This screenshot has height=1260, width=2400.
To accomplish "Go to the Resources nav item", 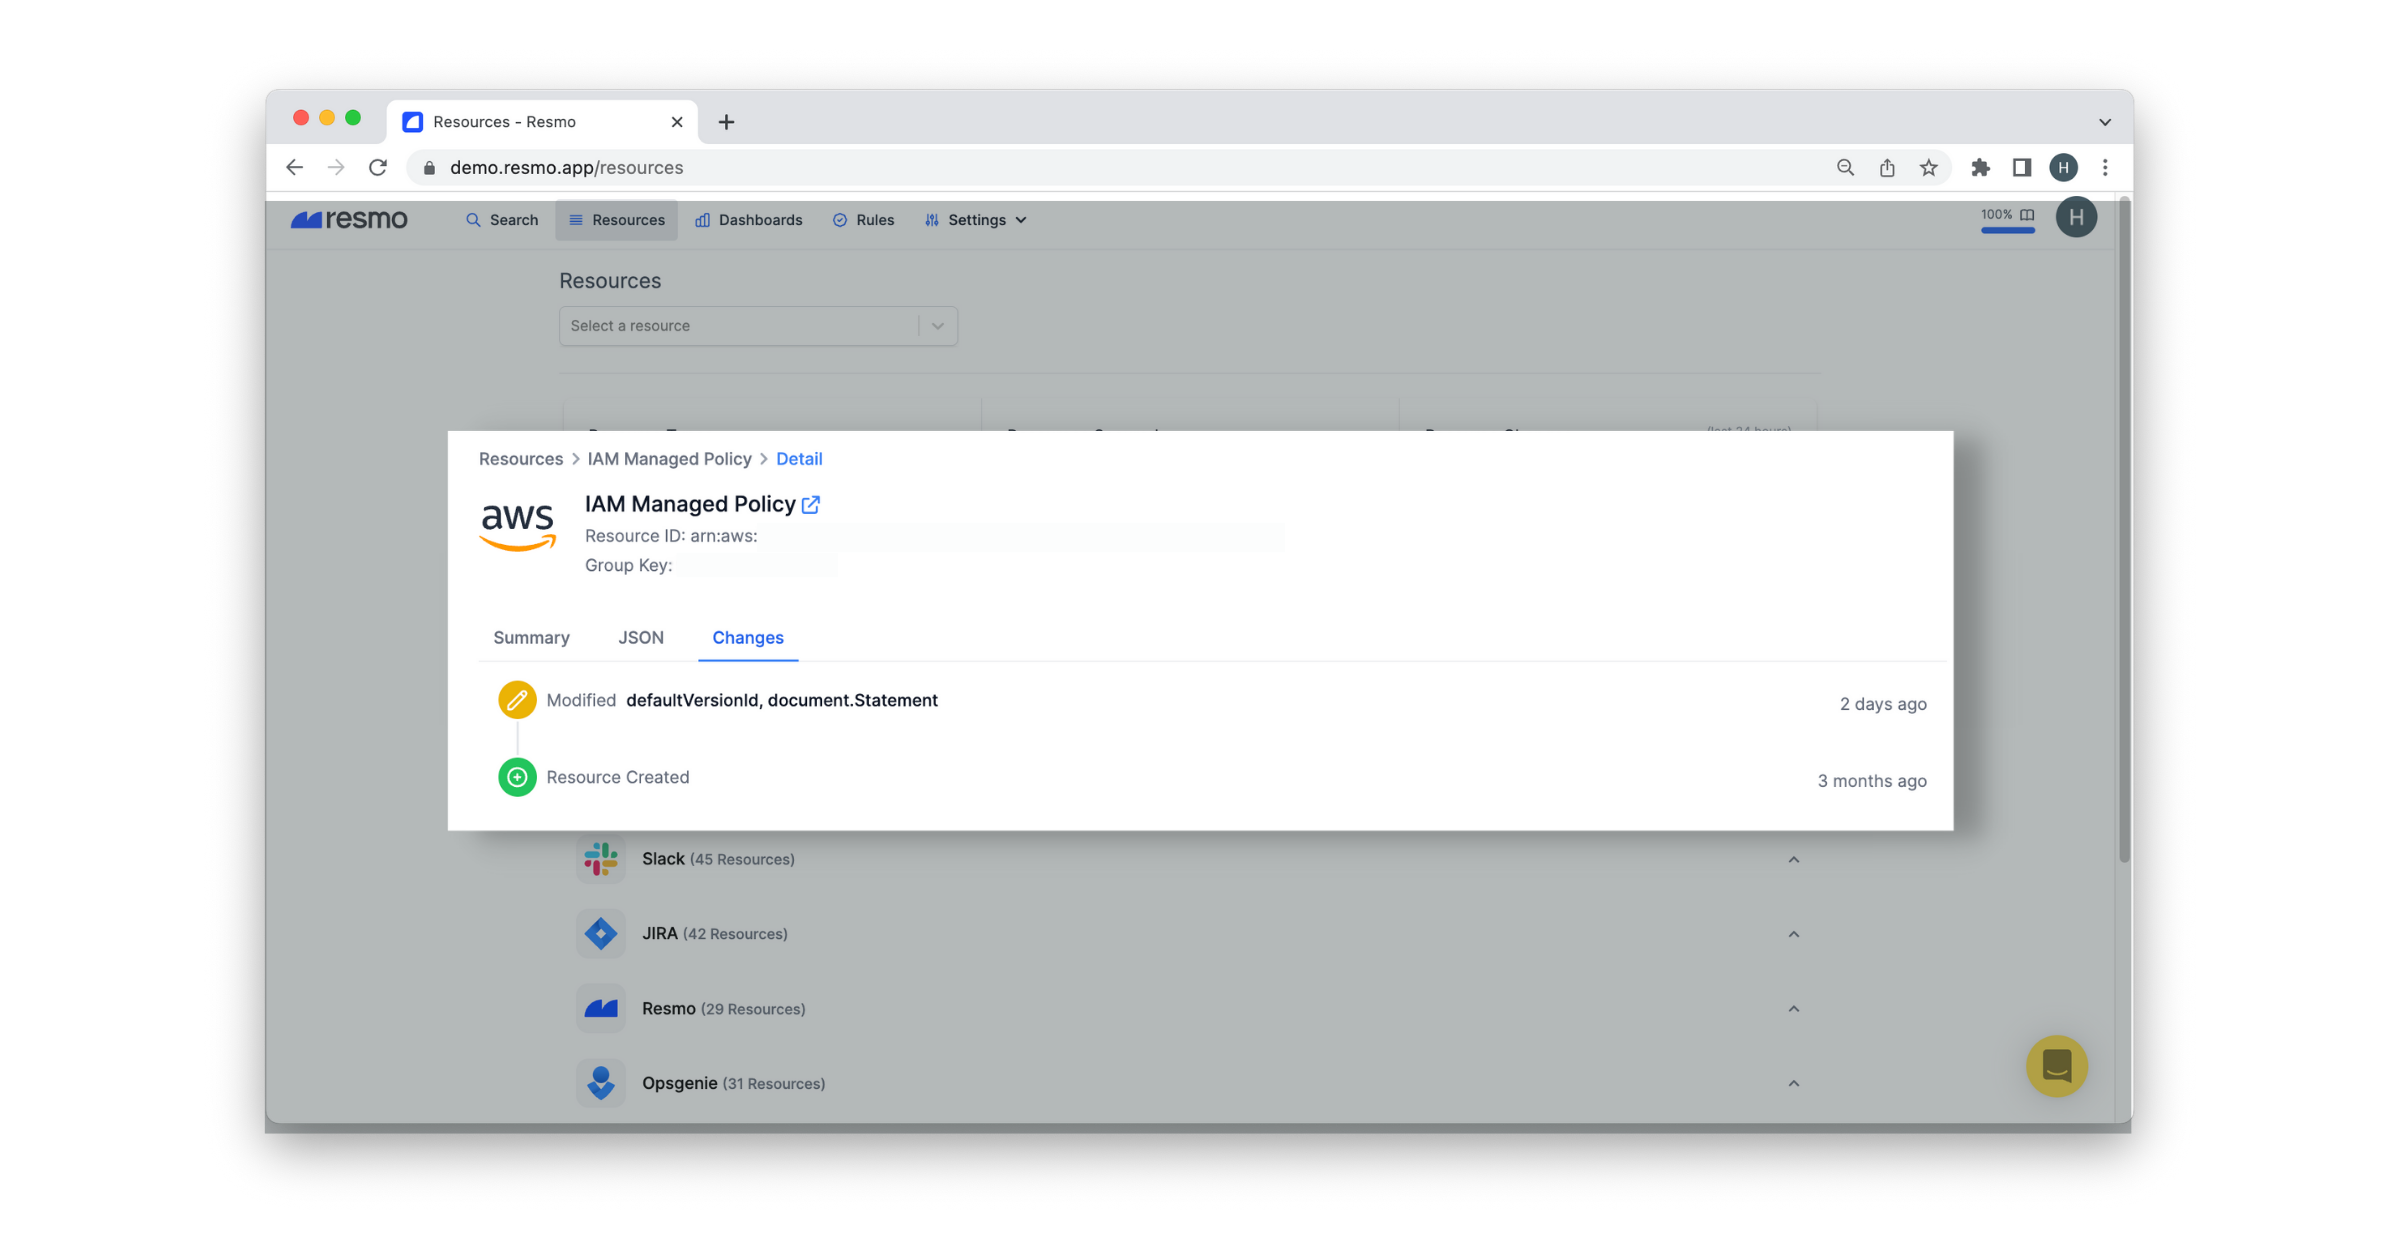I will pyautogui.click(x=616, y=220).
